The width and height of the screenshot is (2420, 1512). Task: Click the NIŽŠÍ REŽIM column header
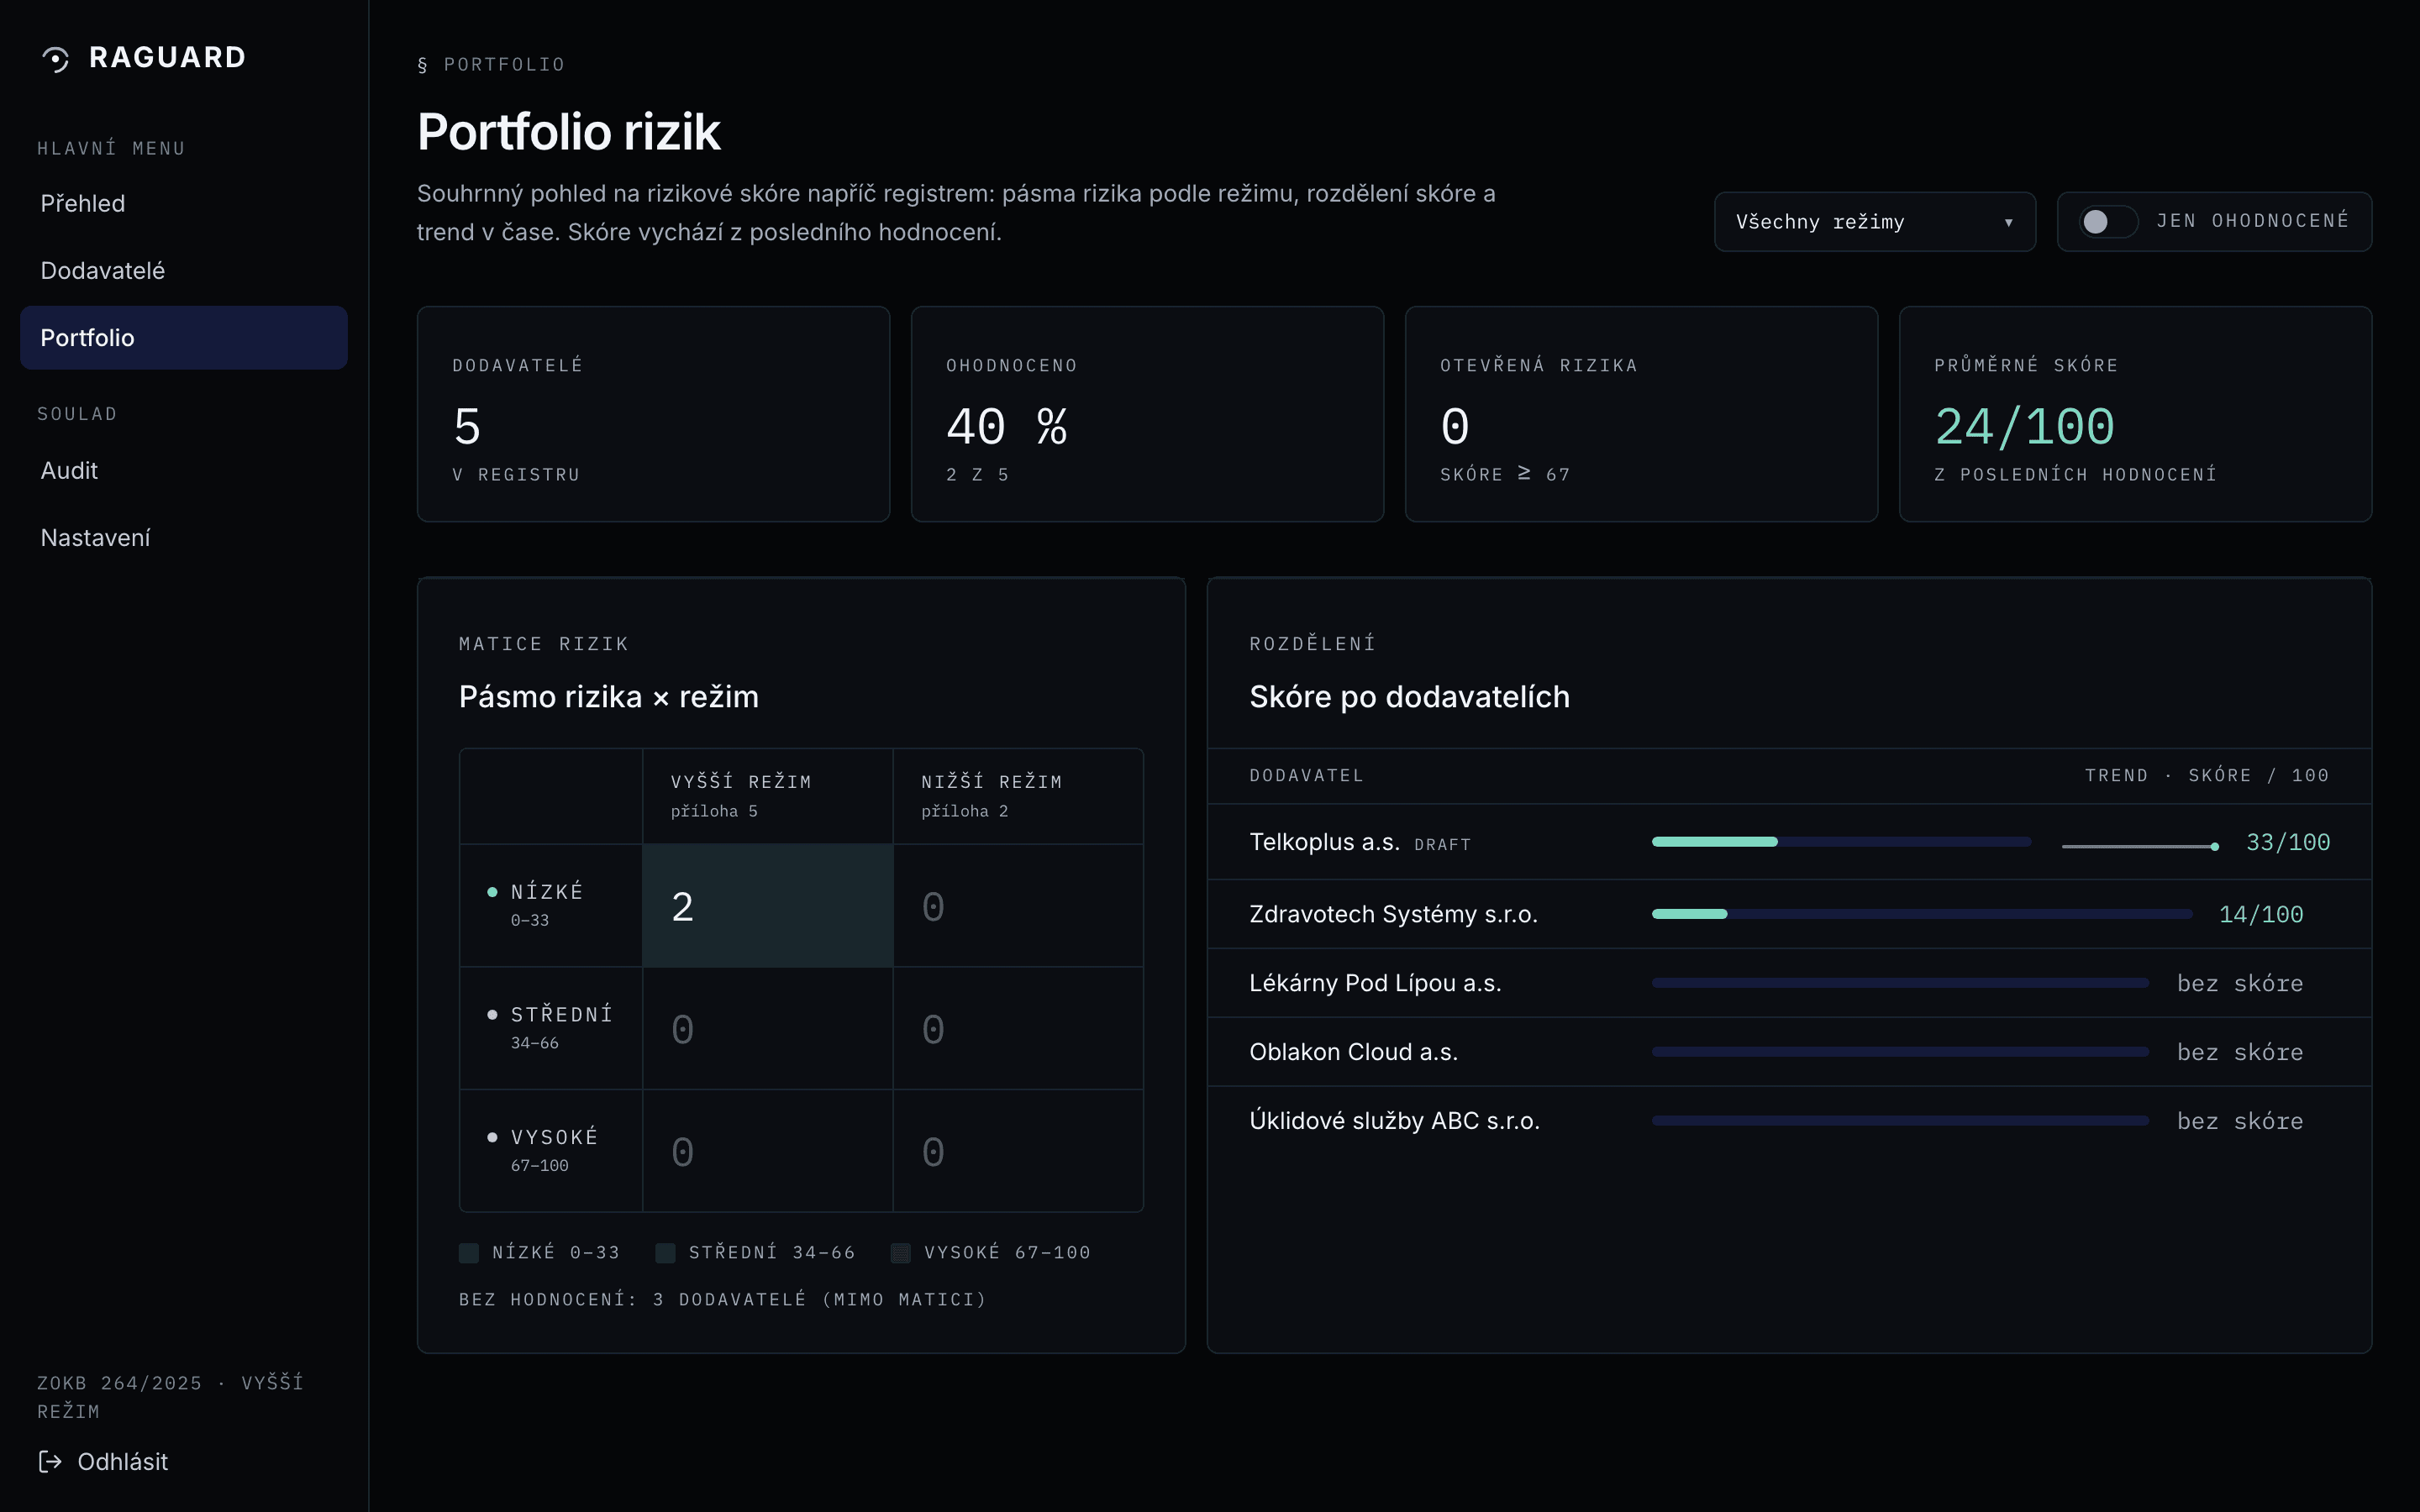click(1018, 796)
